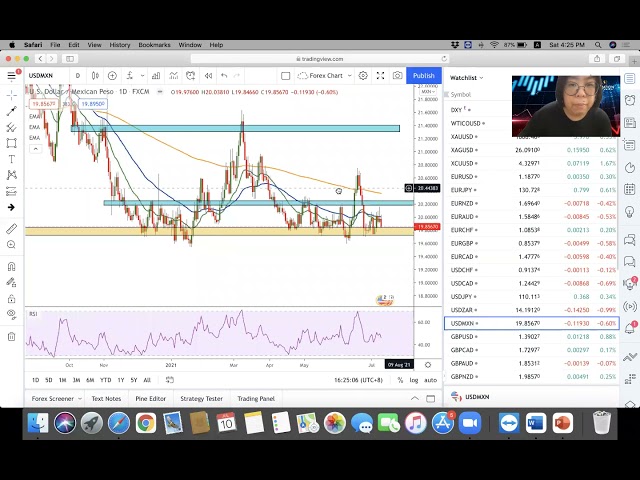Click the Publish button
The height and width of the screenshot is (480, 640).
[424, 76]
